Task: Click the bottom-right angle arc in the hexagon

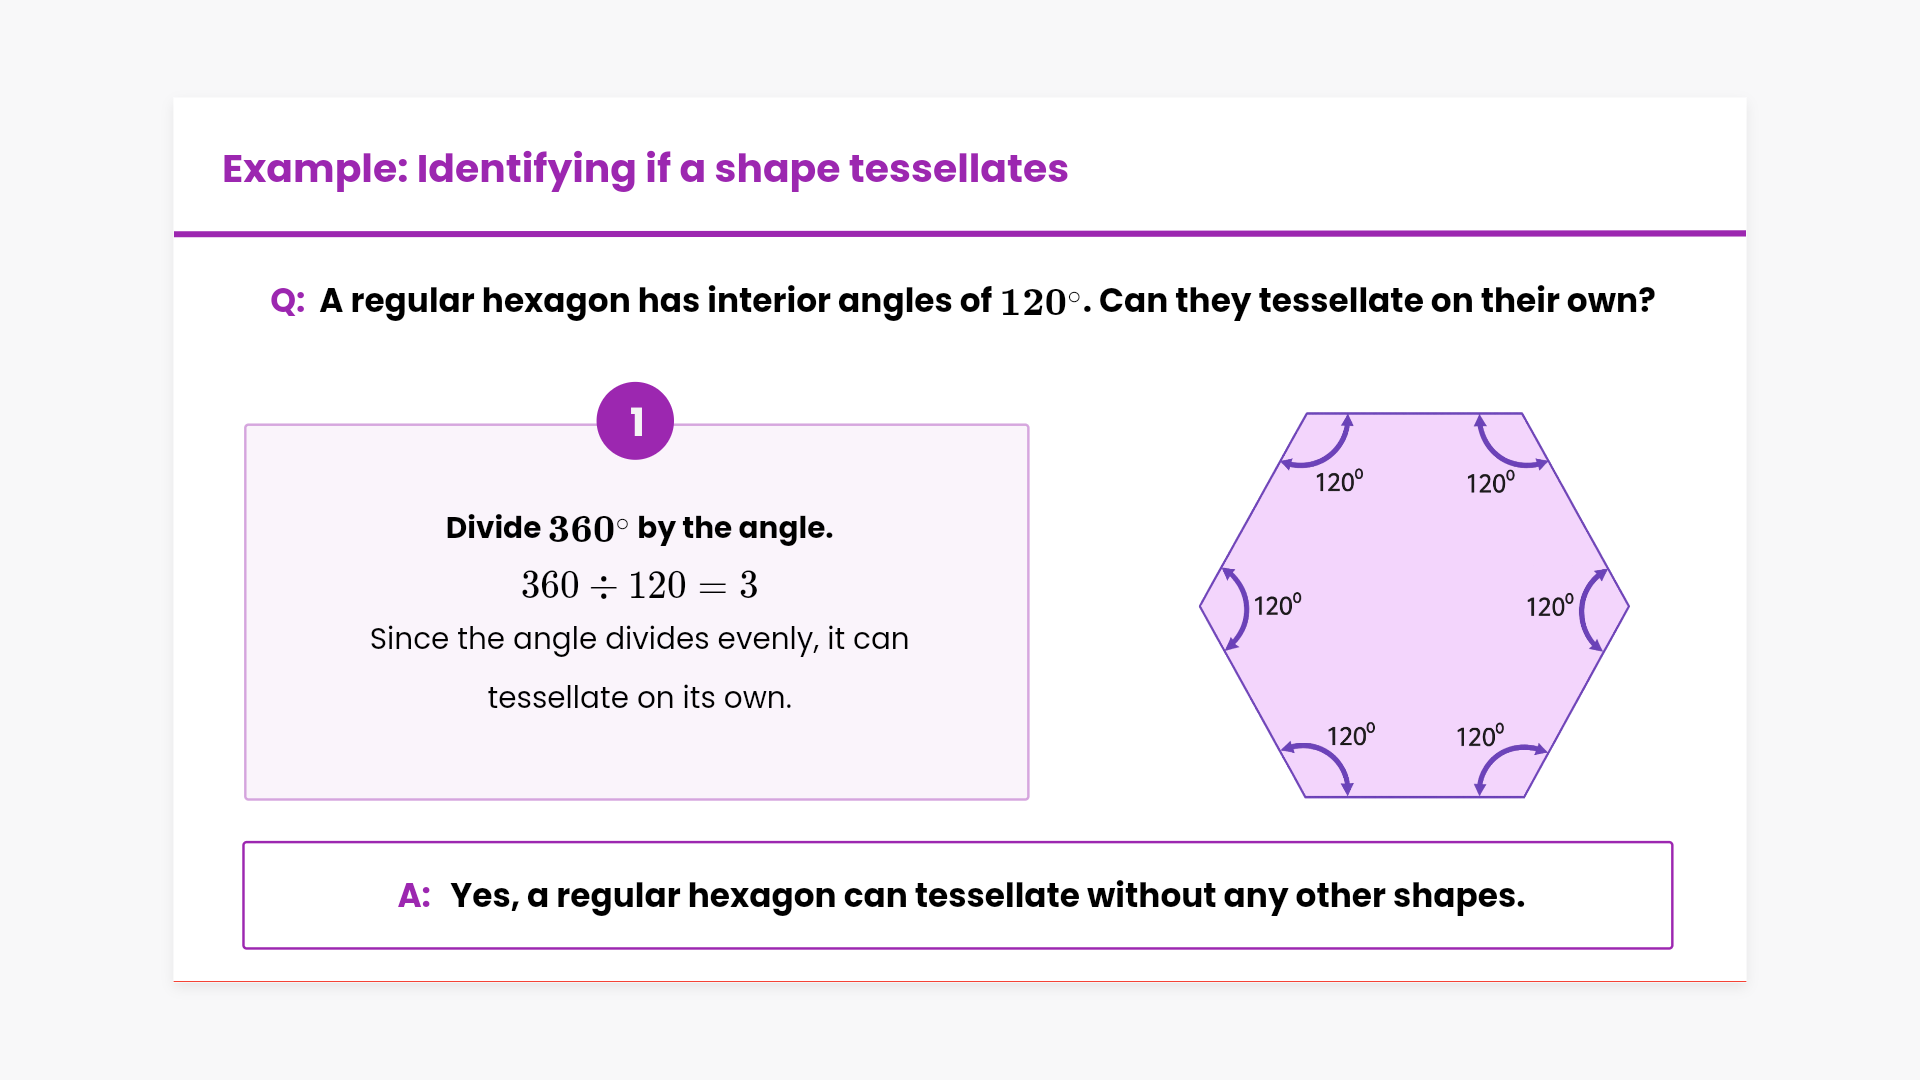Action: click(1503, 762)
